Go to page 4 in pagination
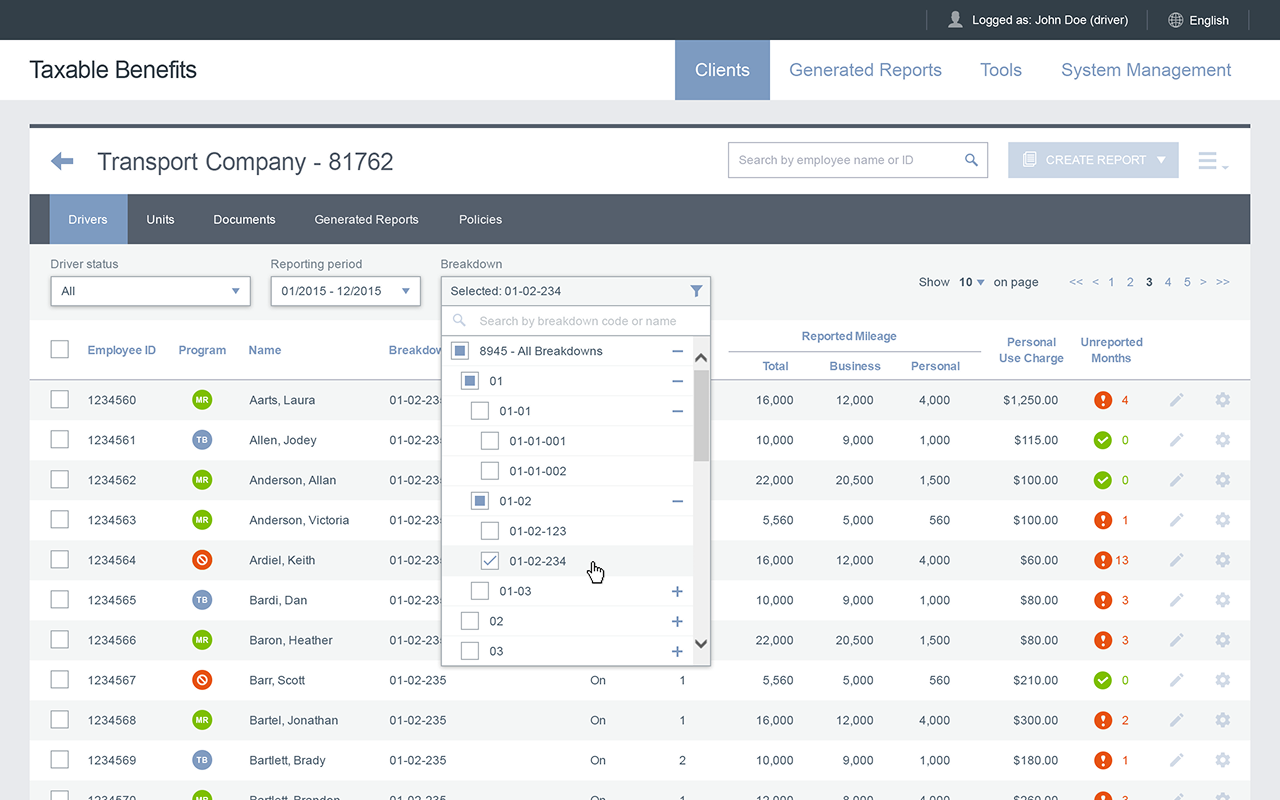 pyautogui.click(x=1168, y=282)
